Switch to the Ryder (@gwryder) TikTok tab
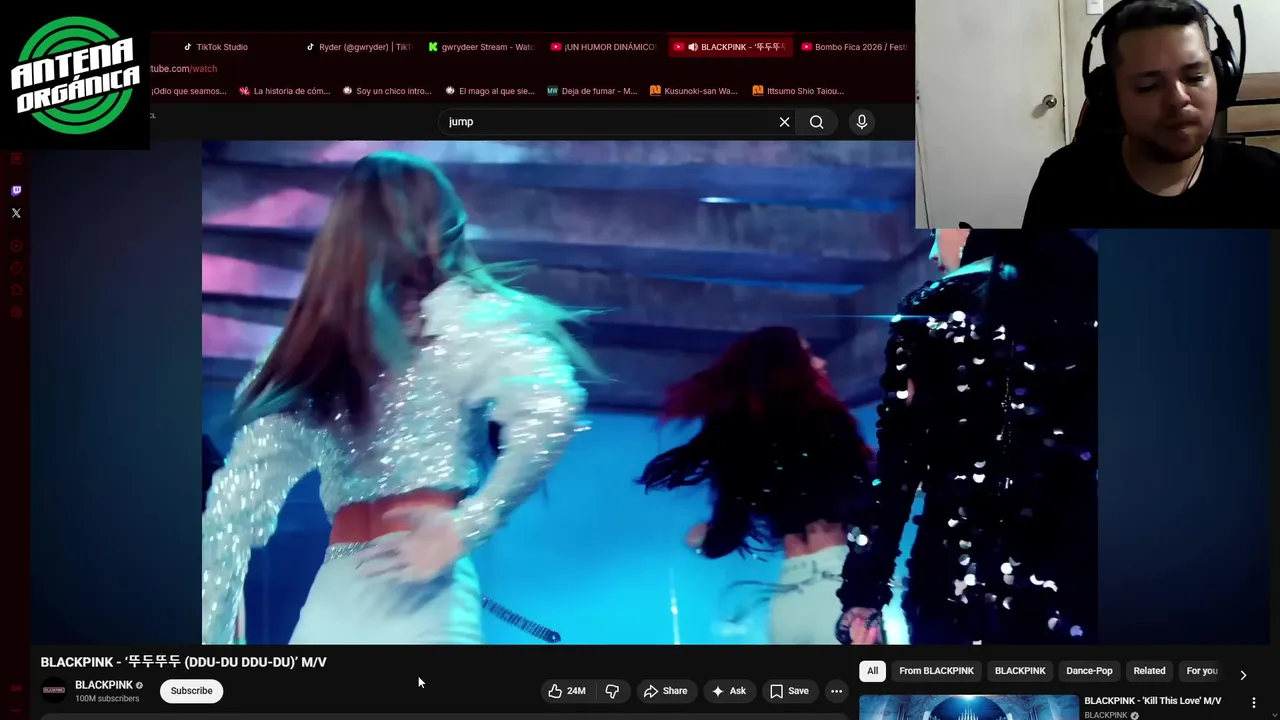The width and height of the screenshot is (1280, 720). click(357, 47)
